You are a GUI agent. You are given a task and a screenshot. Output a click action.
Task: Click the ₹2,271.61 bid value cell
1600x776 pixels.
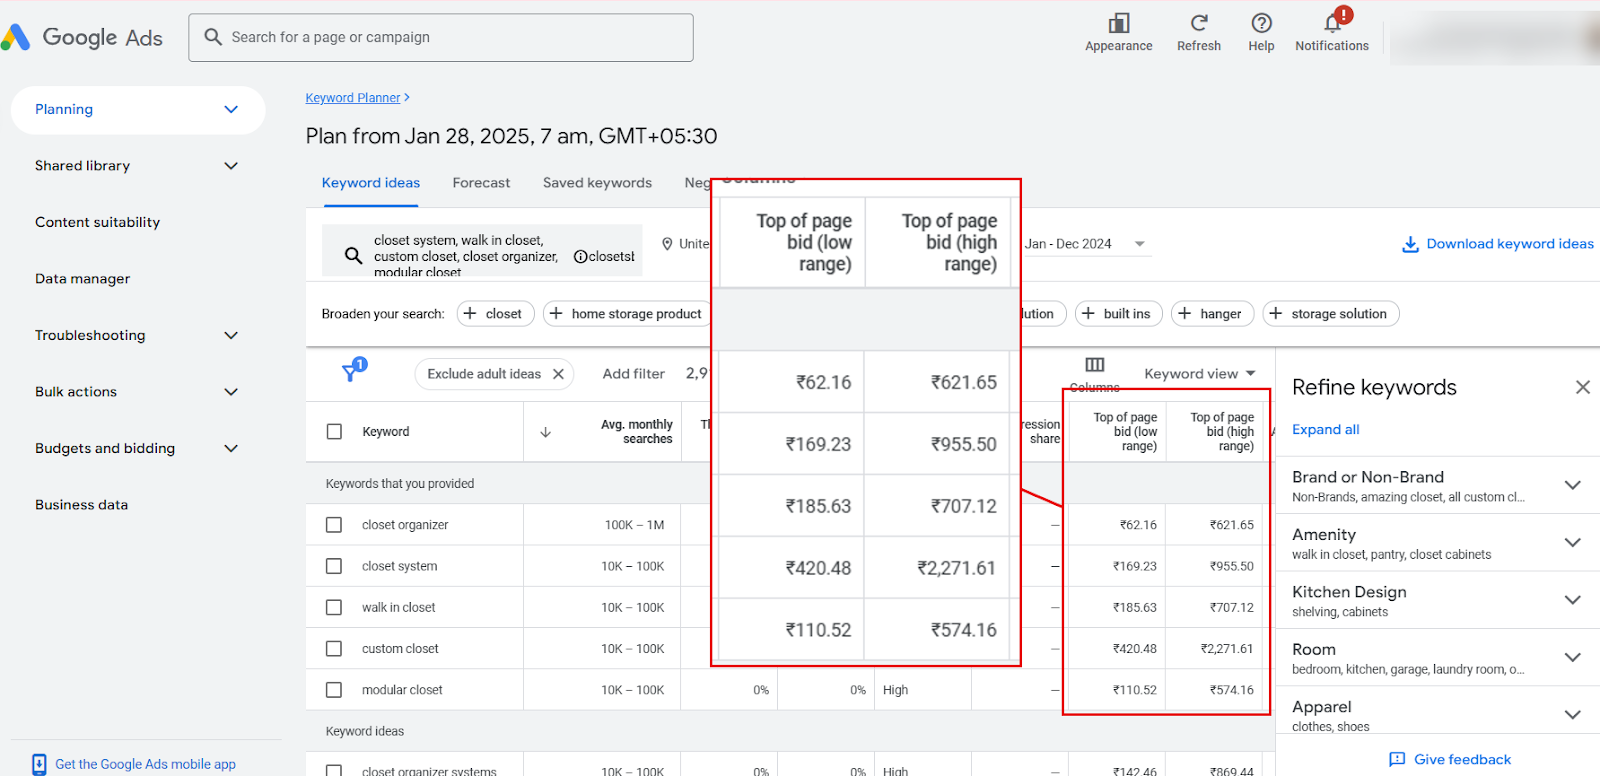tap(1226, 649)
